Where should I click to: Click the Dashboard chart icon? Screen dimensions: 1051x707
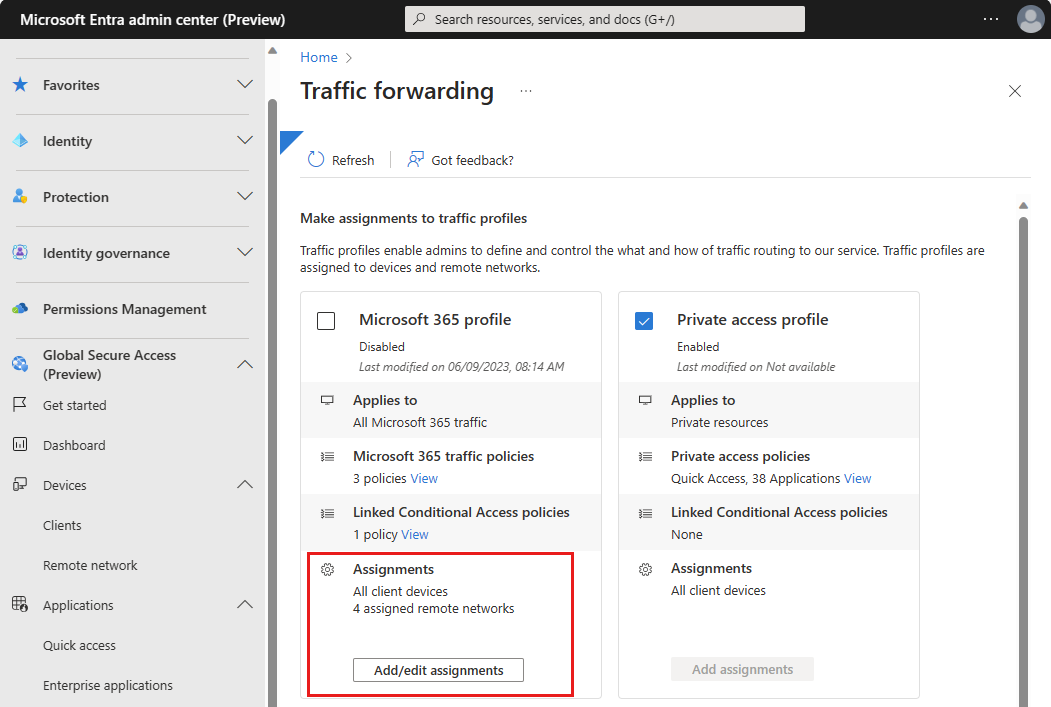click(x=20, y=444)
